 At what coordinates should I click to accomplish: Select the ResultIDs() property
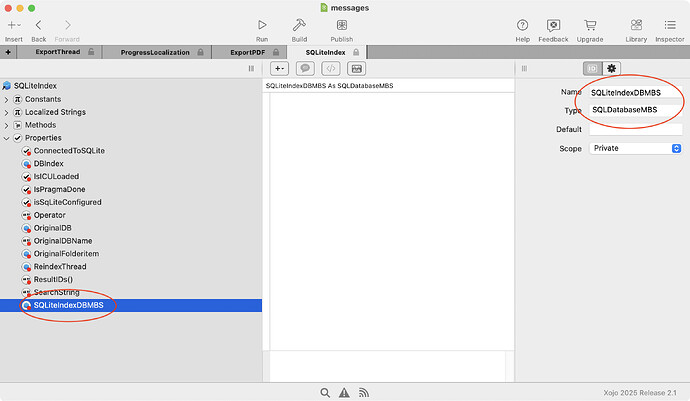[131, 280]
